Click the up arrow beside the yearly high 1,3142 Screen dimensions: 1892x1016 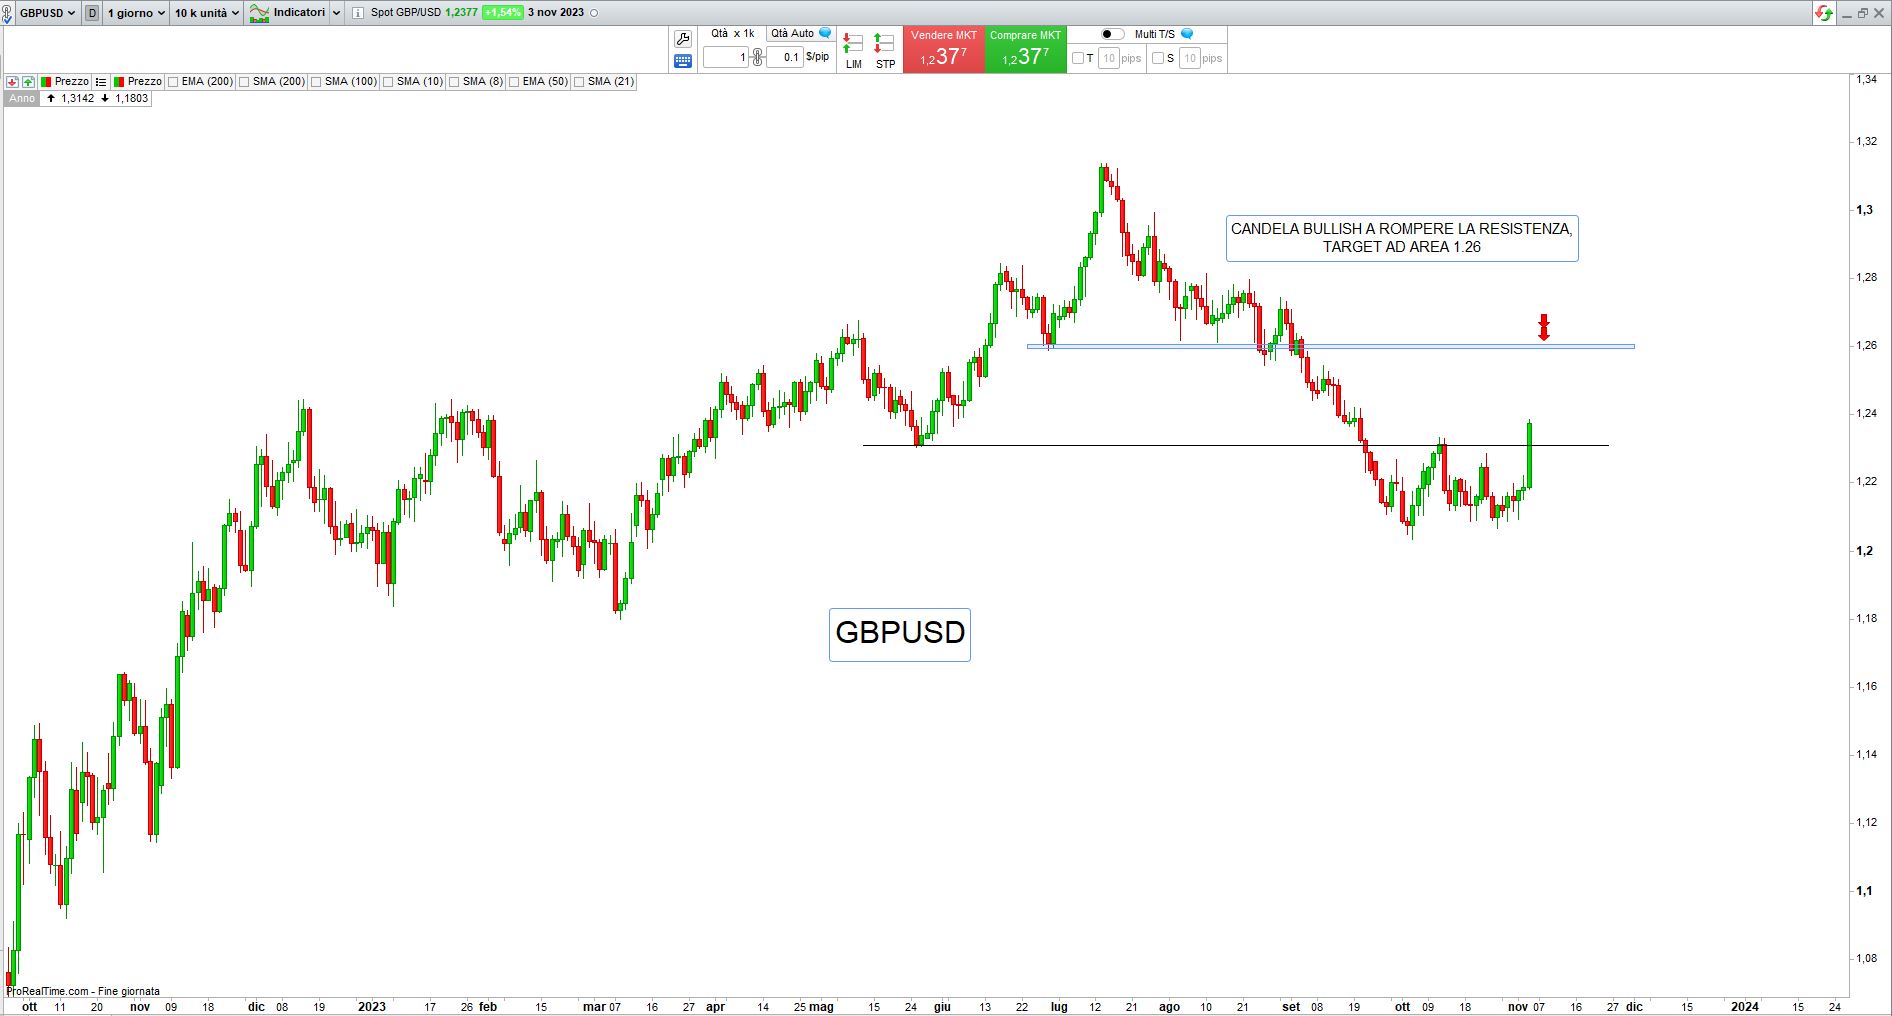click(x=51, y=98)
